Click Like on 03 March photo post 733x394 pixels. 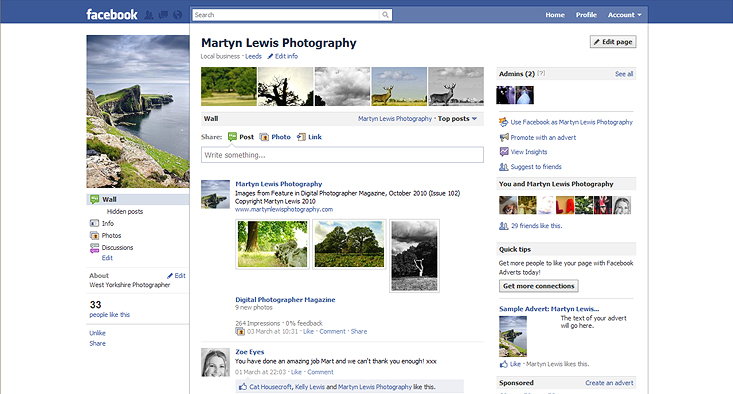309,331
